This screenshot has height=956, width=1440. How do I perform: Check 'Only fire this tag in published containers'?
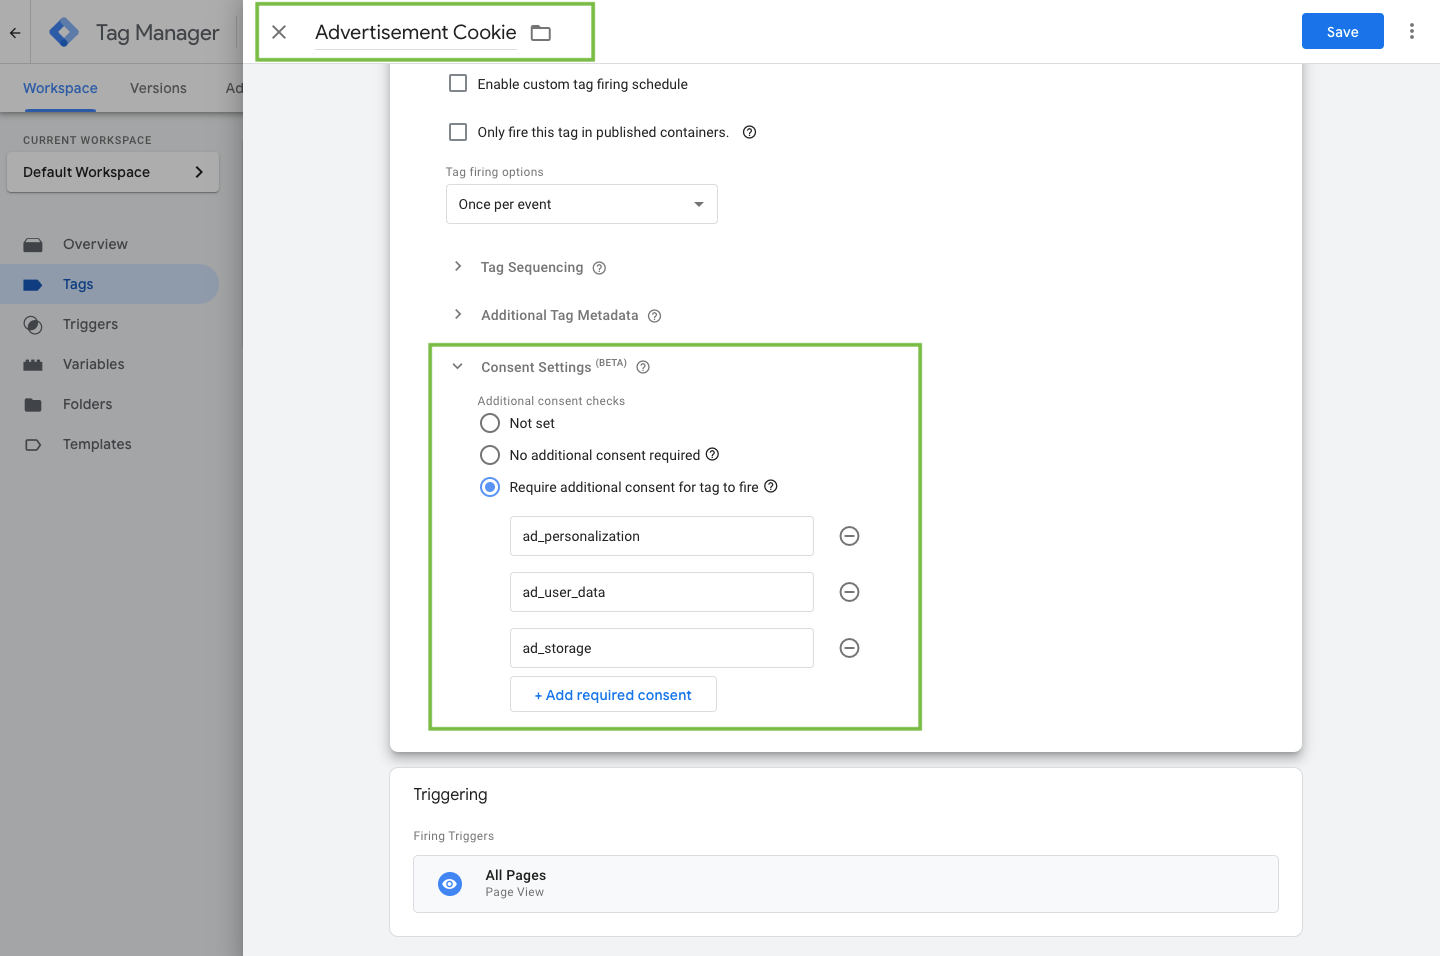tap(458, 131)
